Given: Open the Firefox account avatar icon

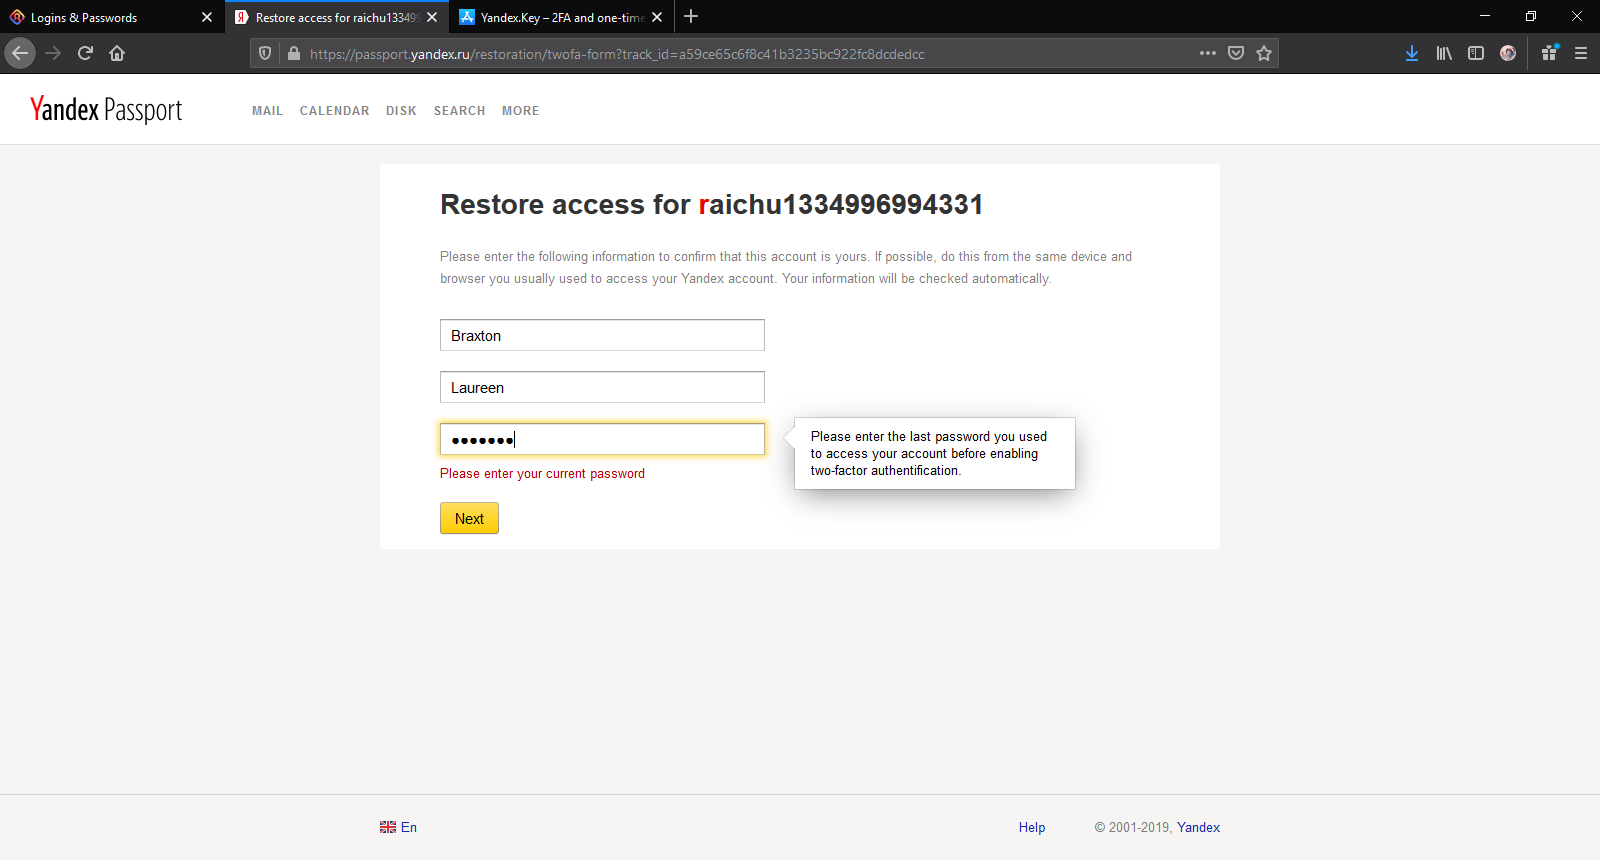Looking at the screenshot, I should [x=1508, y=53].
